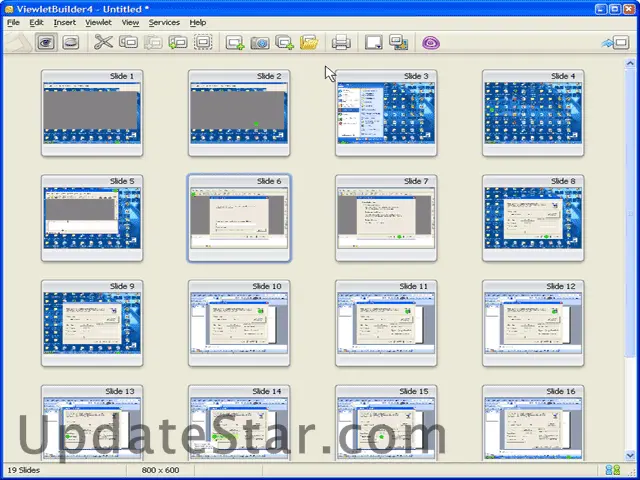The height and width of the screenshot is (480, 640).
Task: Open the Viewlet menu
Action: point(98,22)
